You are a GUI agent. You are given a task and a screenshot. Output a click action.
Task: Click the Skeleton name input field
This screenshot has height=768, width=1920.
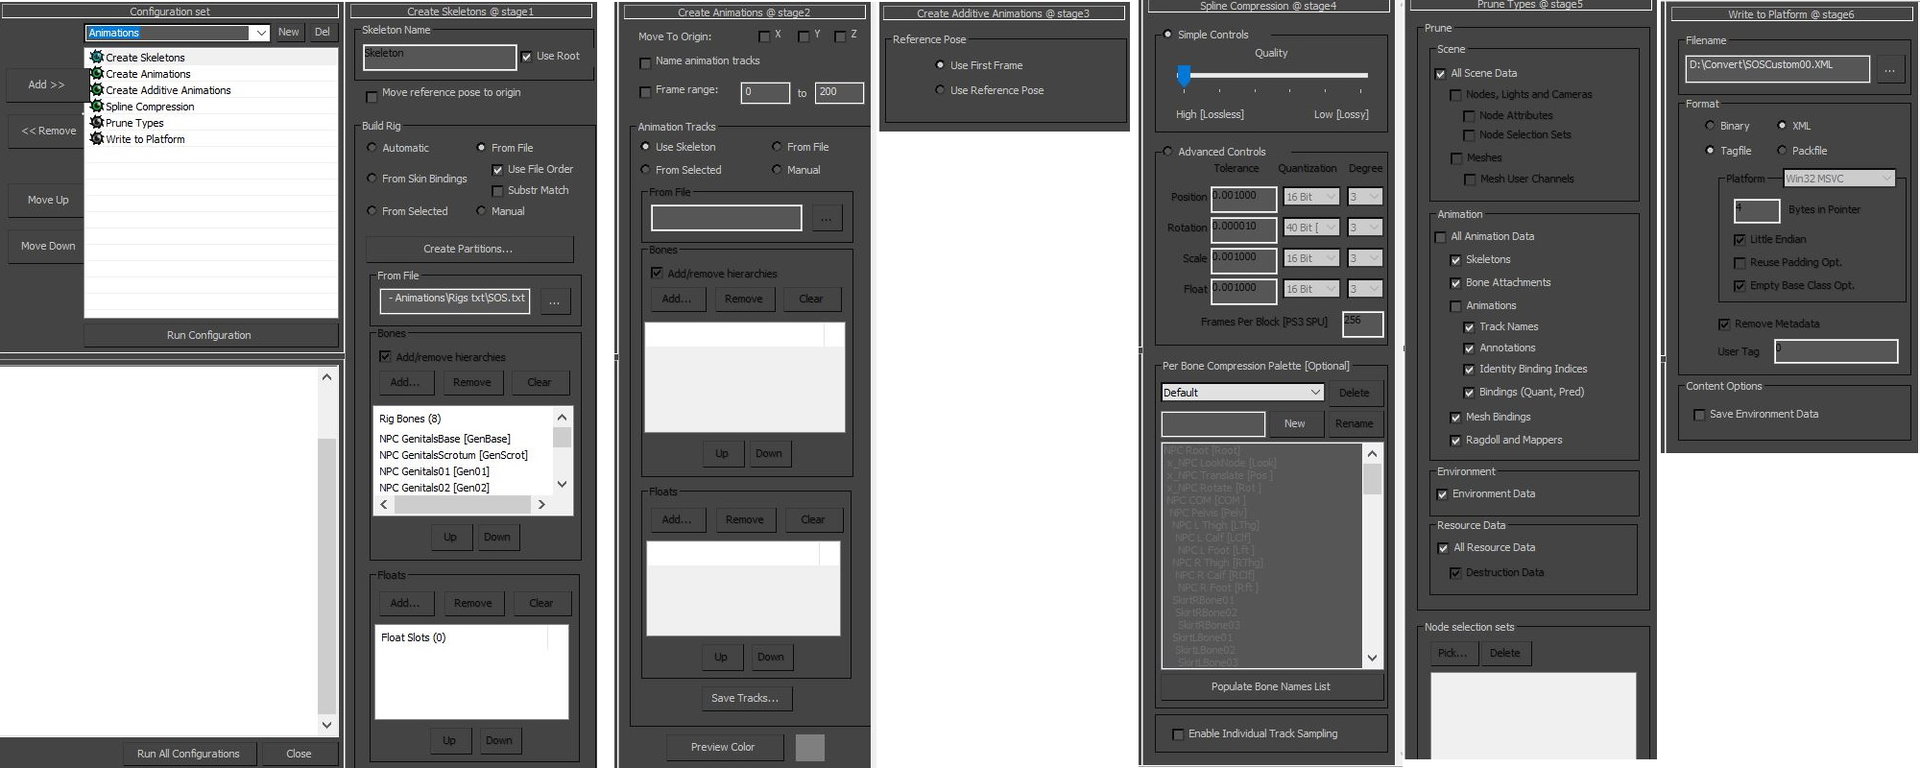pos(439,58)
